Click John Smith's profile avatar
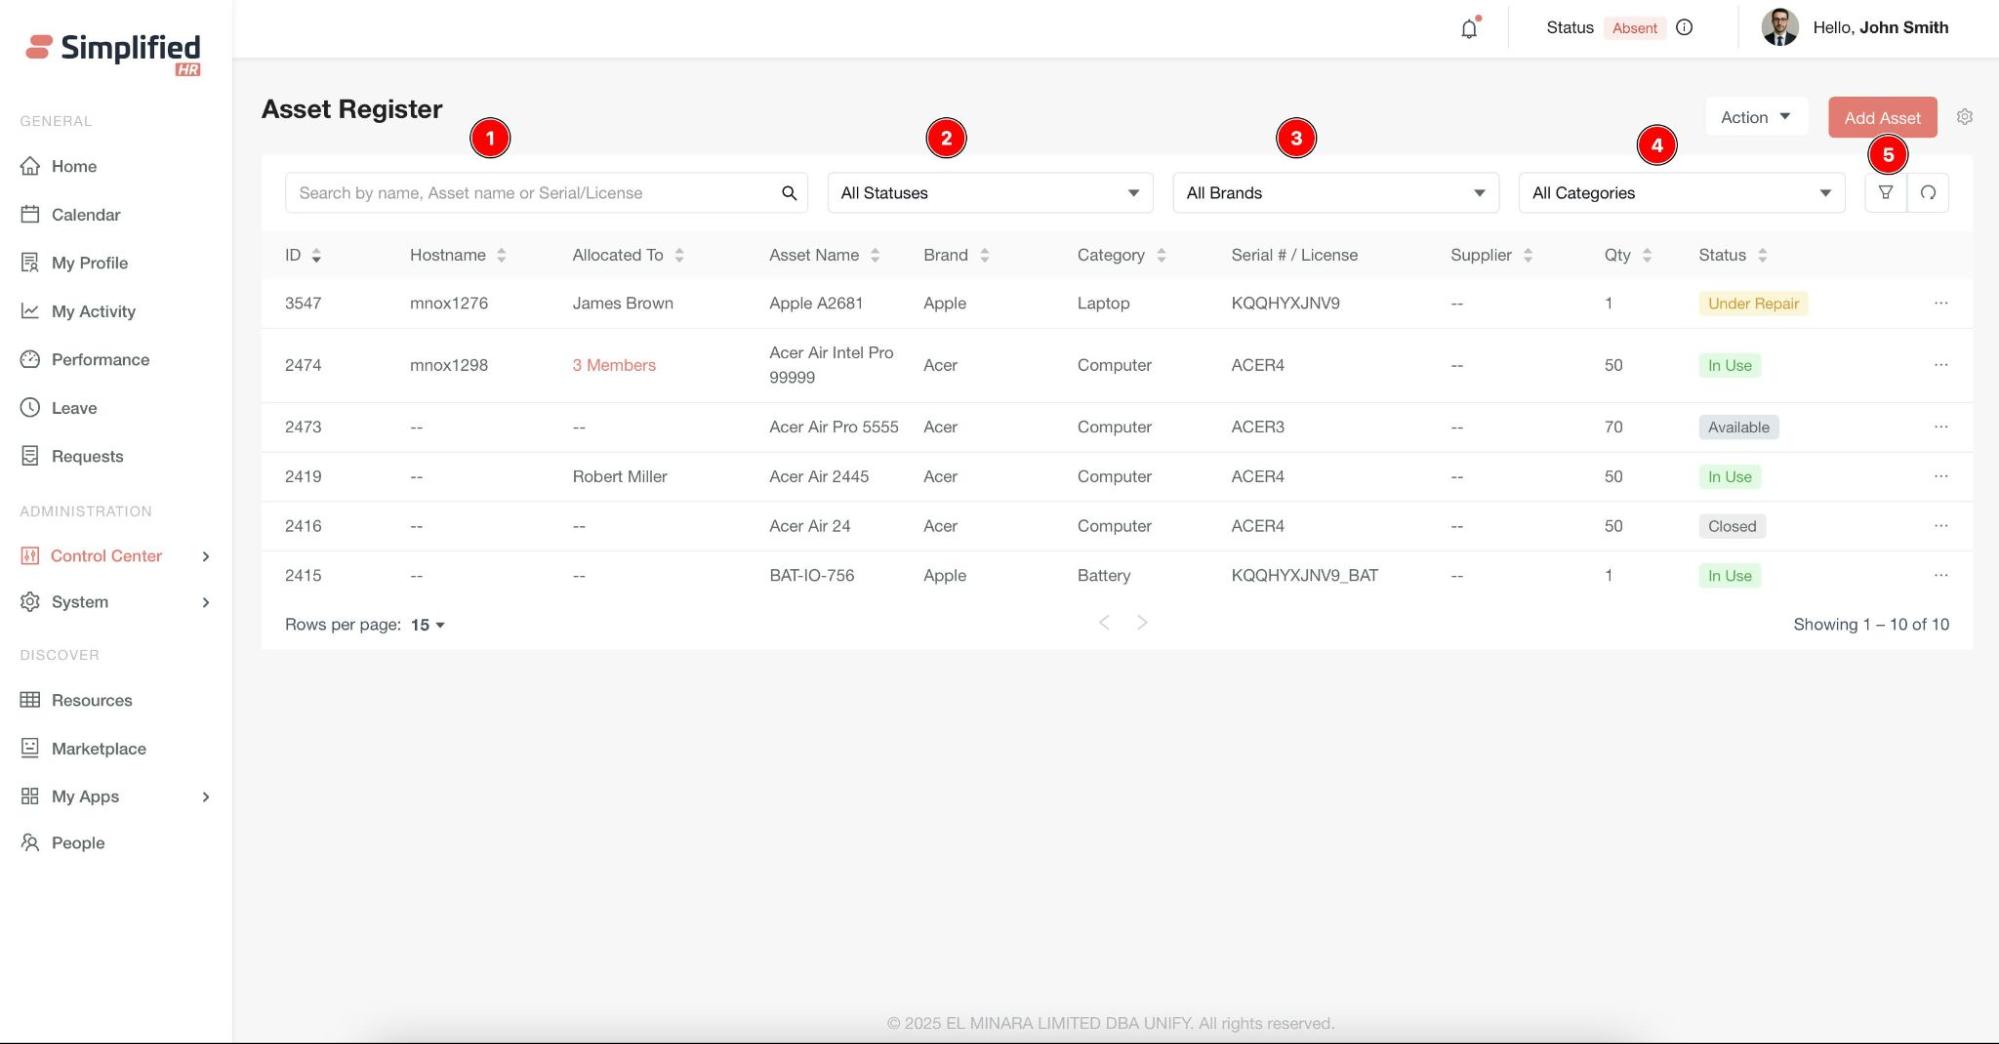This screenshot has width=1999, height=1044. [1779, 28]
